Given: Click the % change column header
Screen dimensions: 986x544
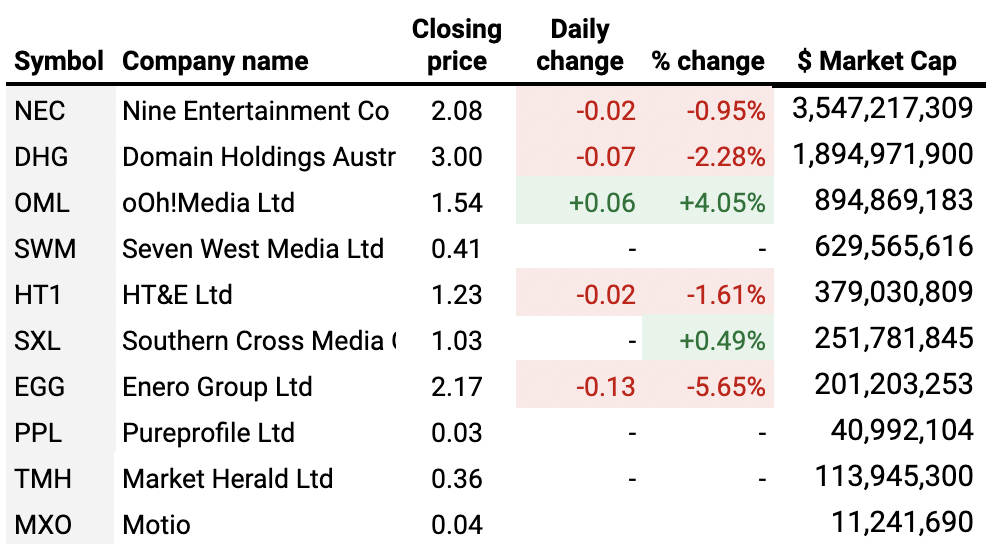Looking at the screenshot, I should coord(708,62).
